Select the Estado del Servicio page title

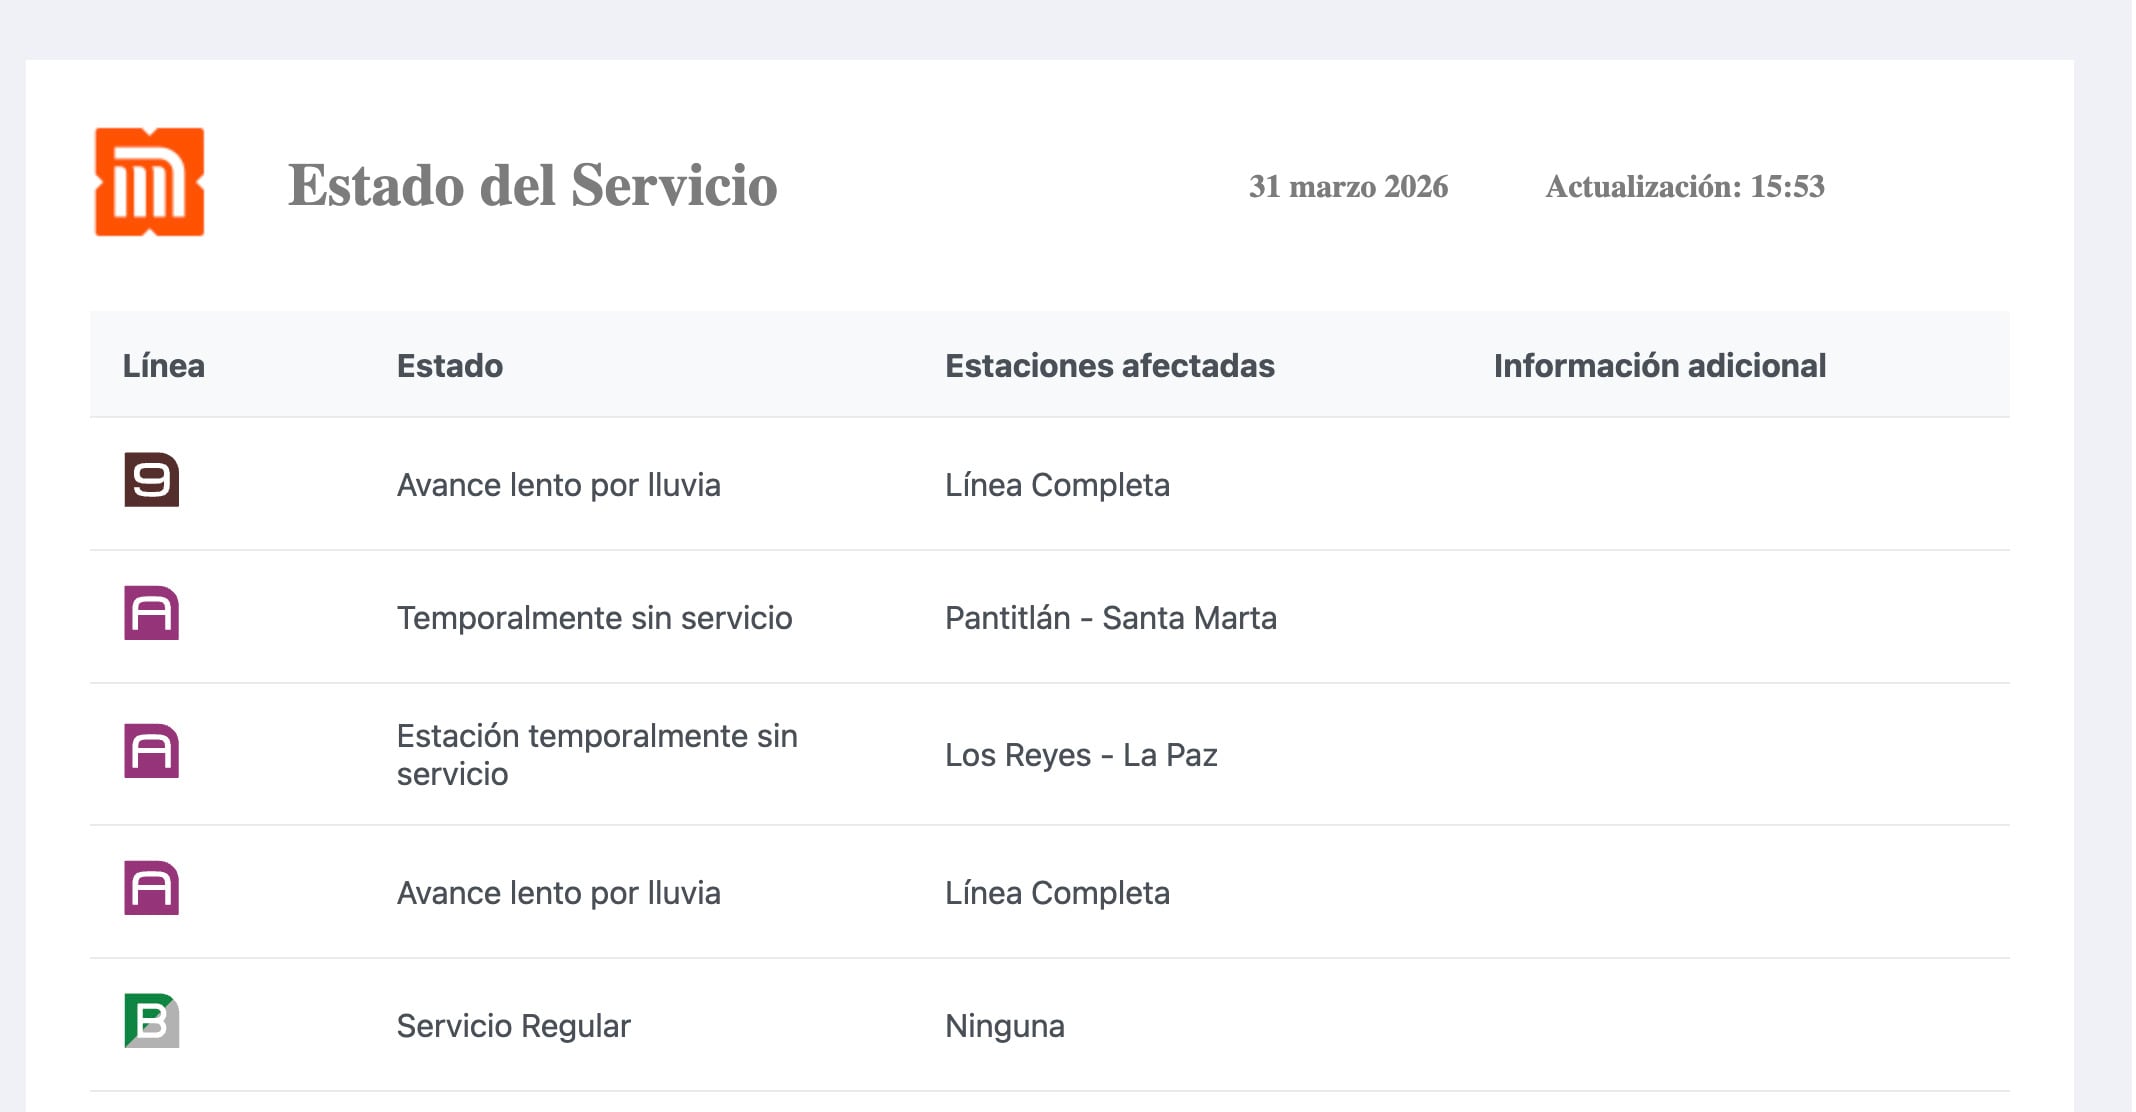533,184
